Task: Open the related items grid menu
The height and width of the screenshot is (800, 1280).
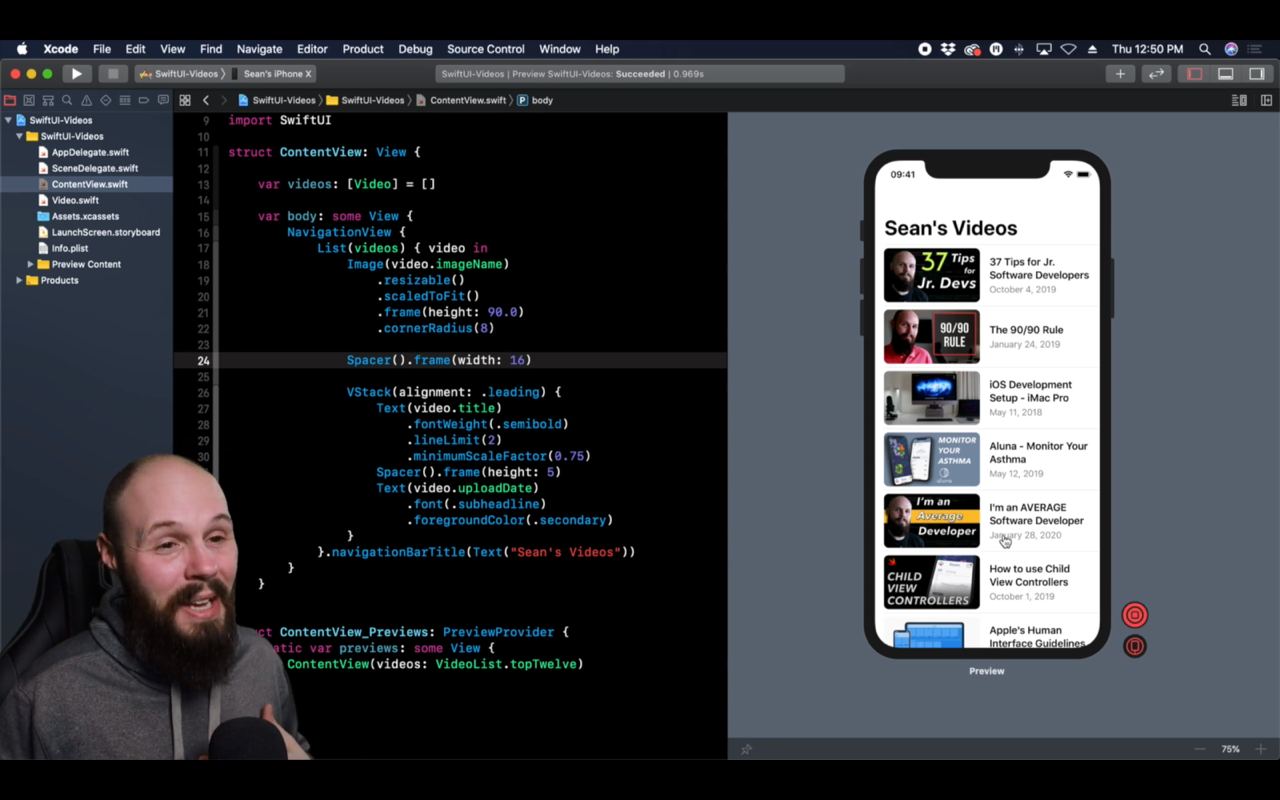Action: point(185,100)
